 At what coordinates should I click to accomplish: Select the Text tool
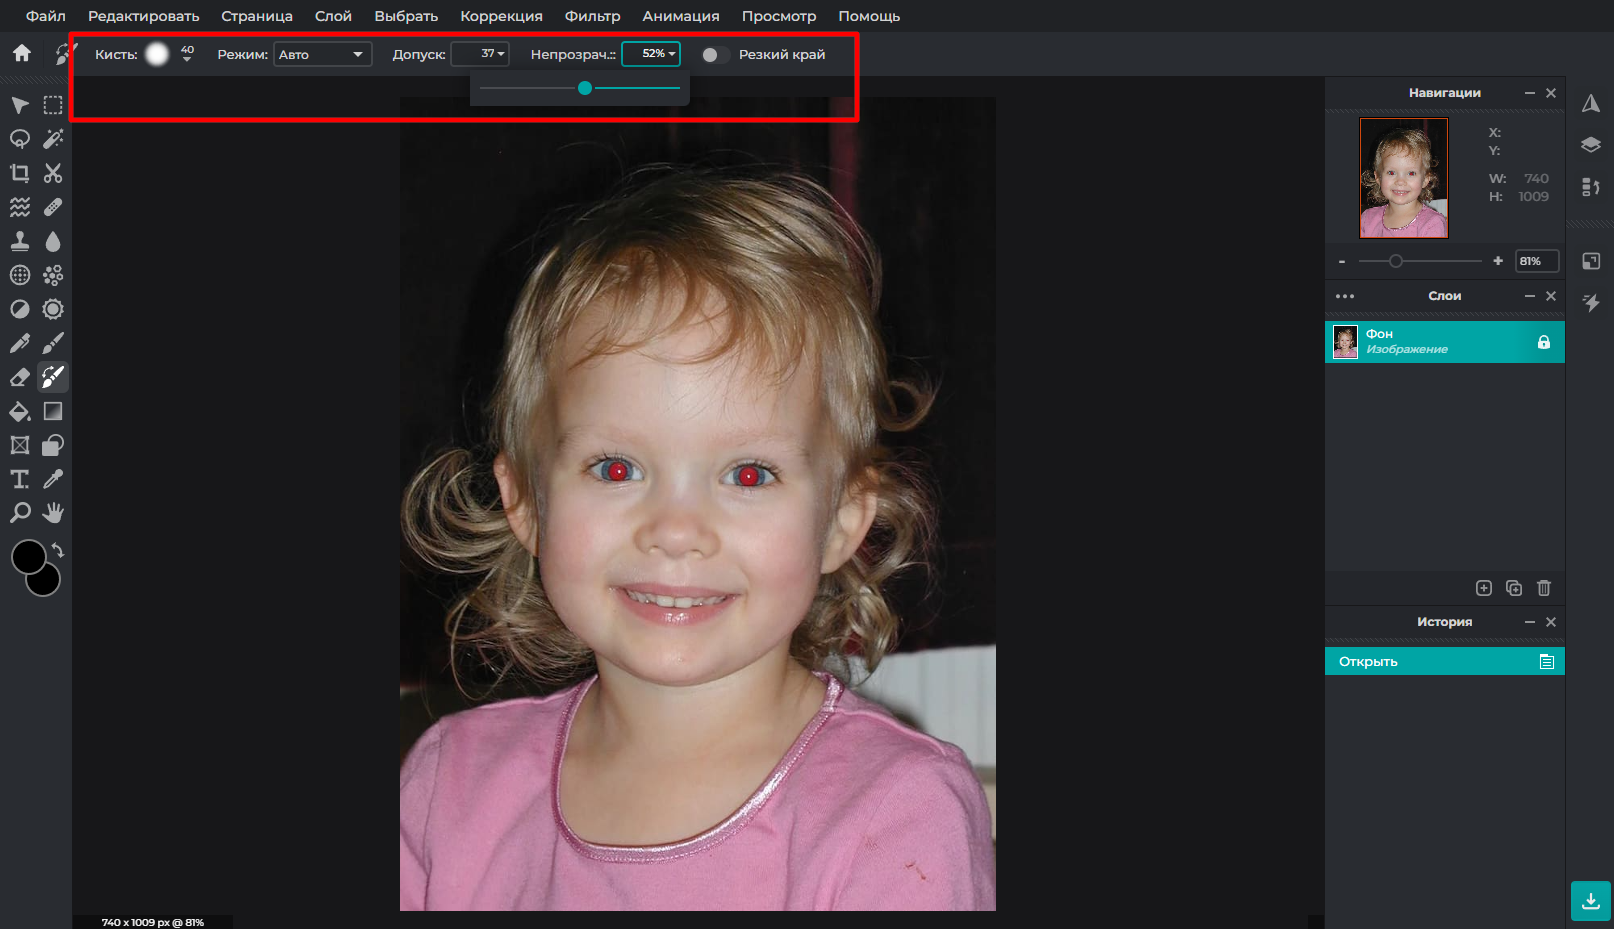(x=19, y=479)
